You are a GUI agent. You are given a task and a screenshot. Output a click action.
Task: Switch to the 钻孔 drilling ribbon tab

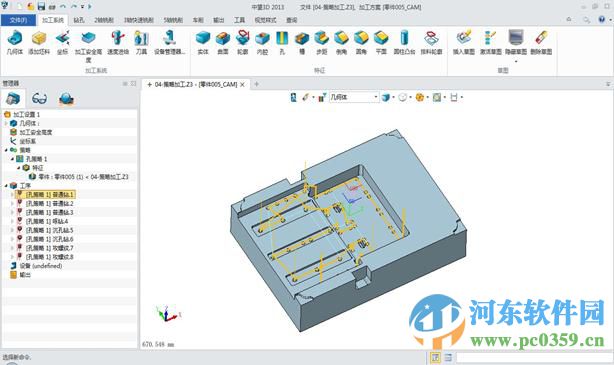tap(79, 20)
